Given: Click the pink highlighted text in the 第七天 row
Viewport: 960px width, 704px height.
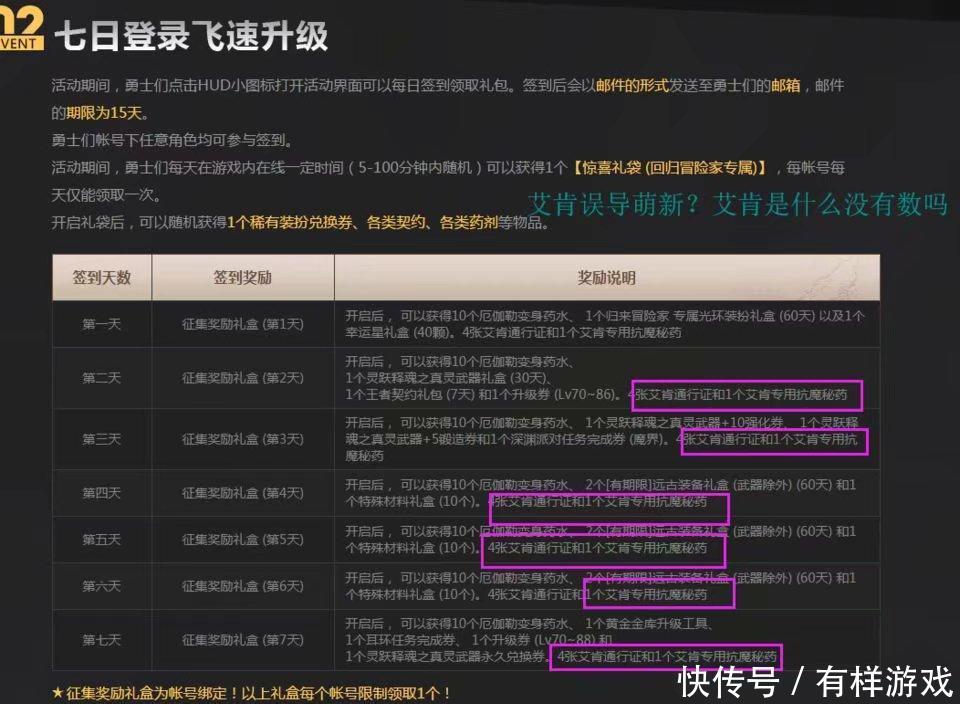Looking at the screenshot, I should pos(669,657).
